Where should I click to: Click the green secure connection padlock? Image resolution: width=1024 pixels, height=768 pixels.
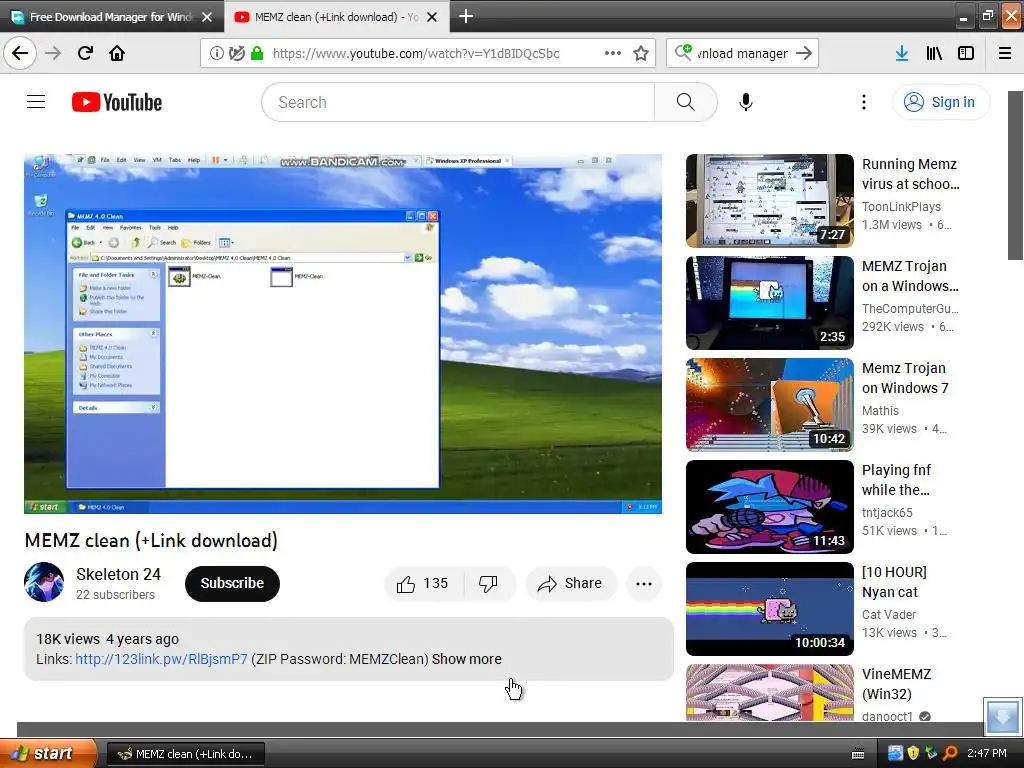257,53
